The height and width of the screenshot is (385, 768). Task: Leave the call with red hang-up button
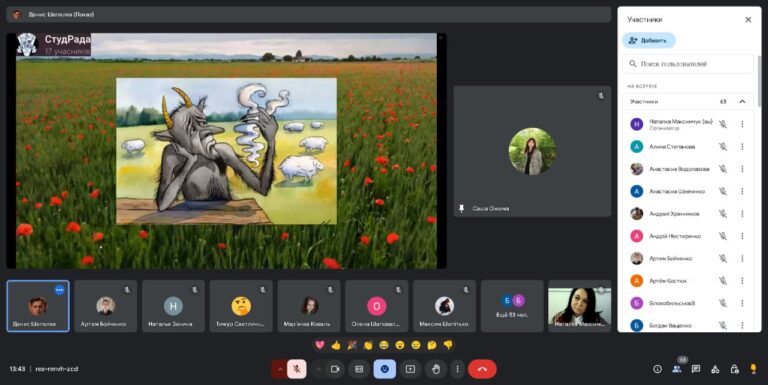coord(482,369)
